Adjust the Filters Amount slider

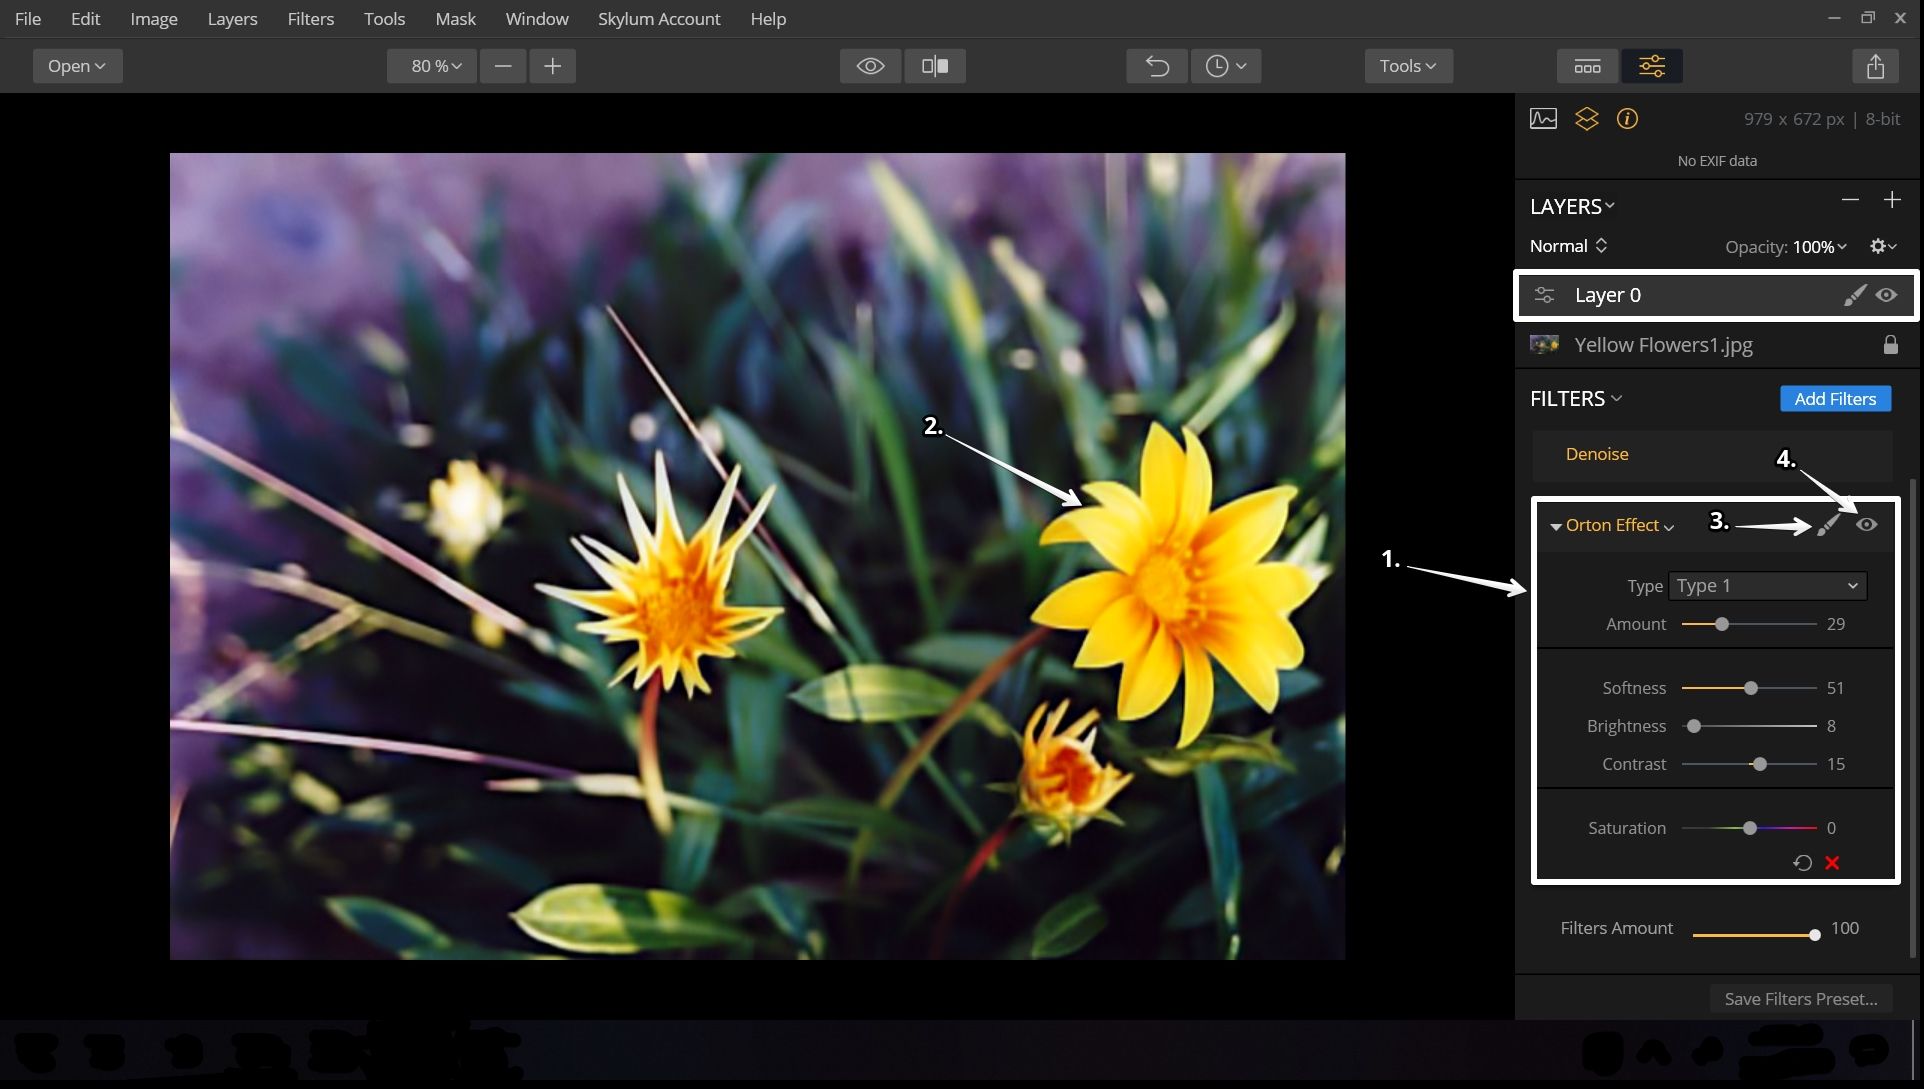tap(1755, 935)
